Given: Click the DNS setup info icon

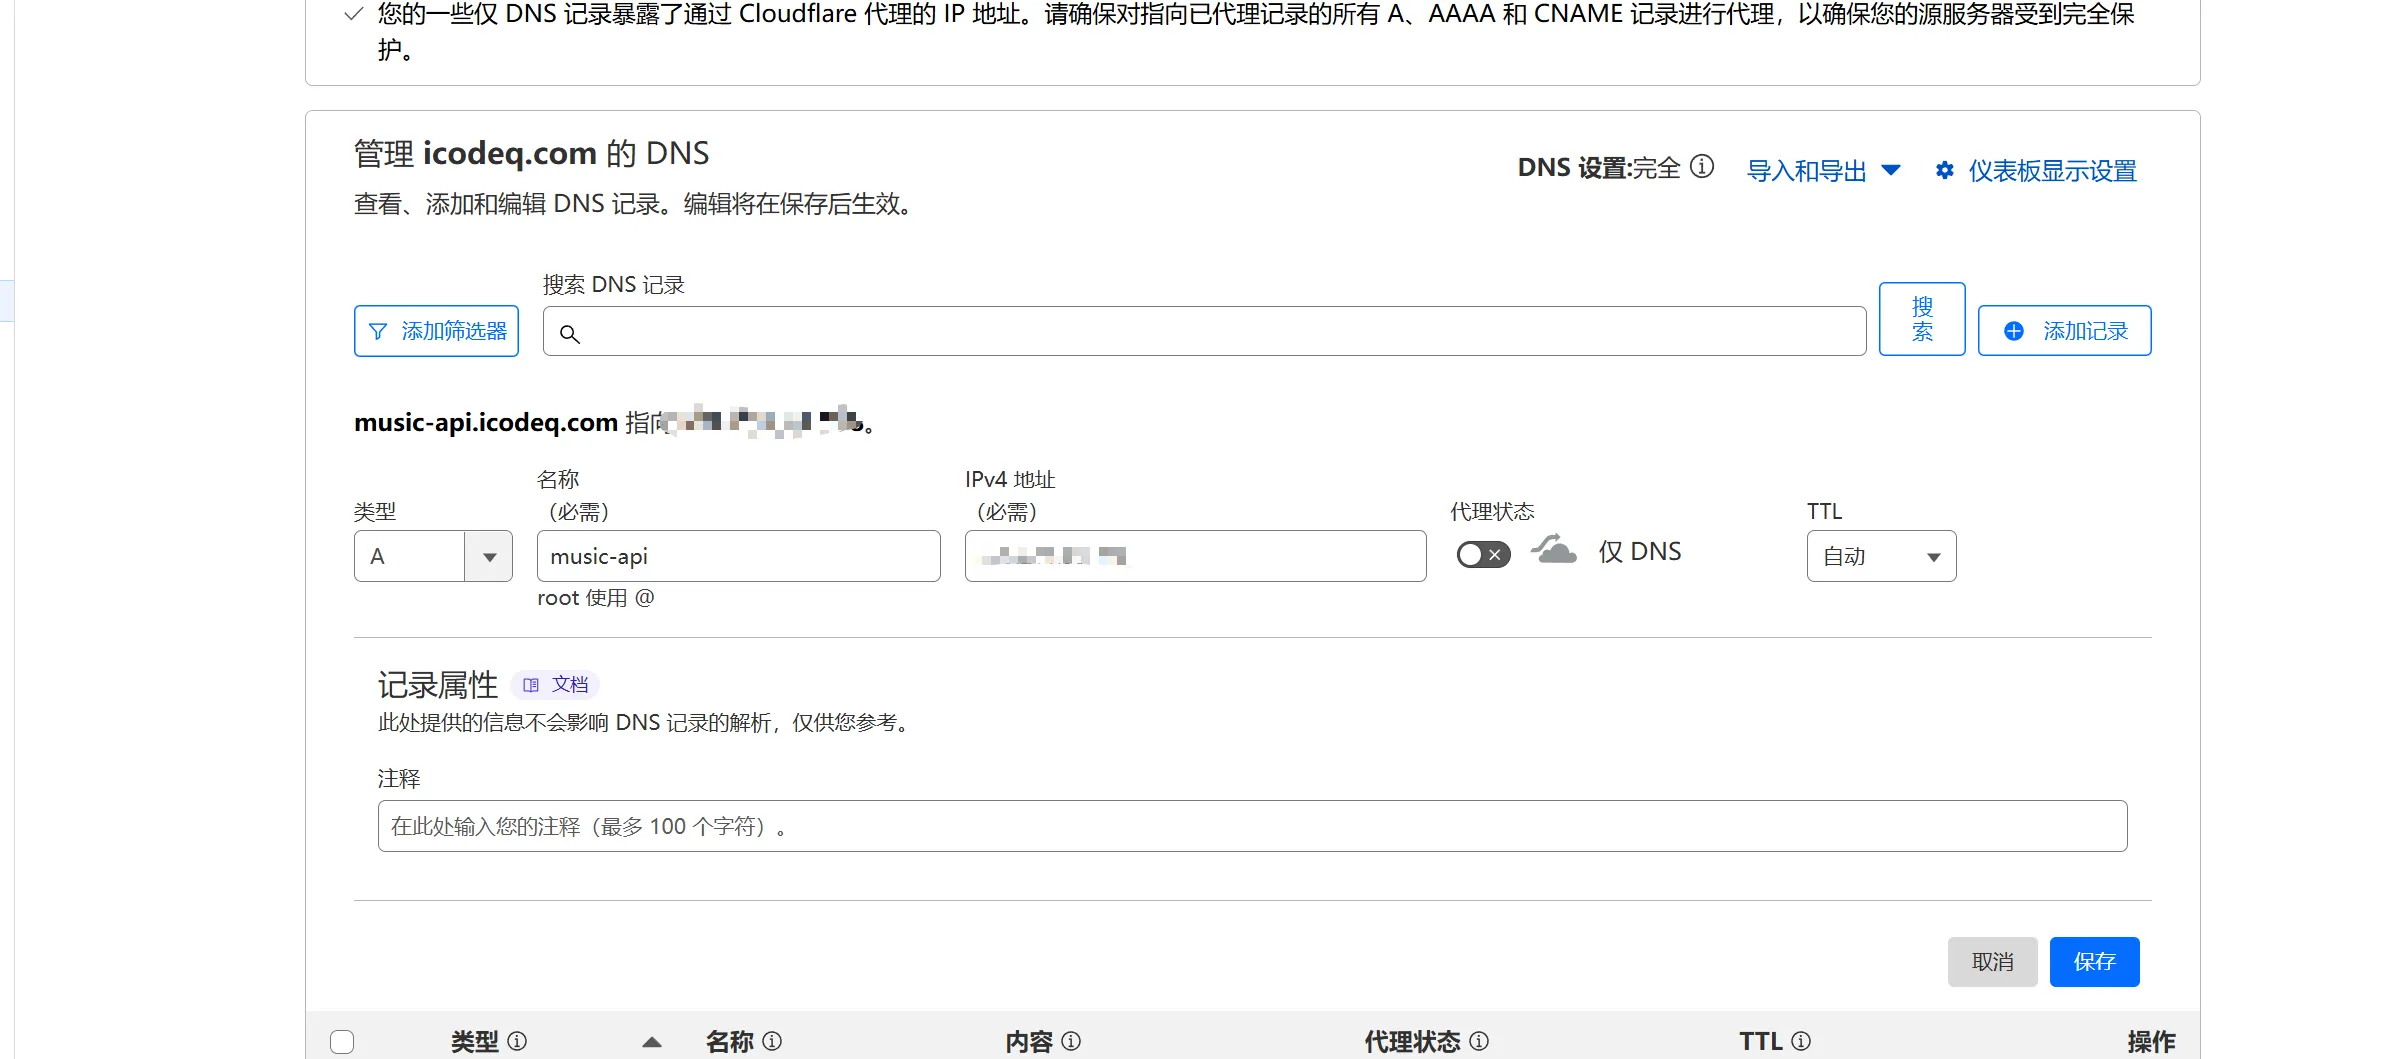Looking at the screenshot, I should pyautogui.click(x=1702, y=166).
